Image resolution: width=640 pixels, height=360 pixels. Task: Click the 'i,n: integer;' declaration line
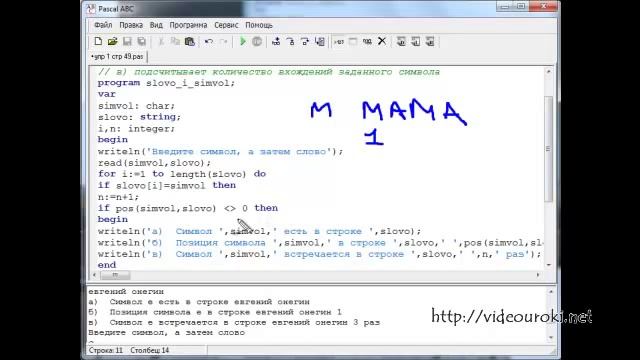tap(136, 129)
